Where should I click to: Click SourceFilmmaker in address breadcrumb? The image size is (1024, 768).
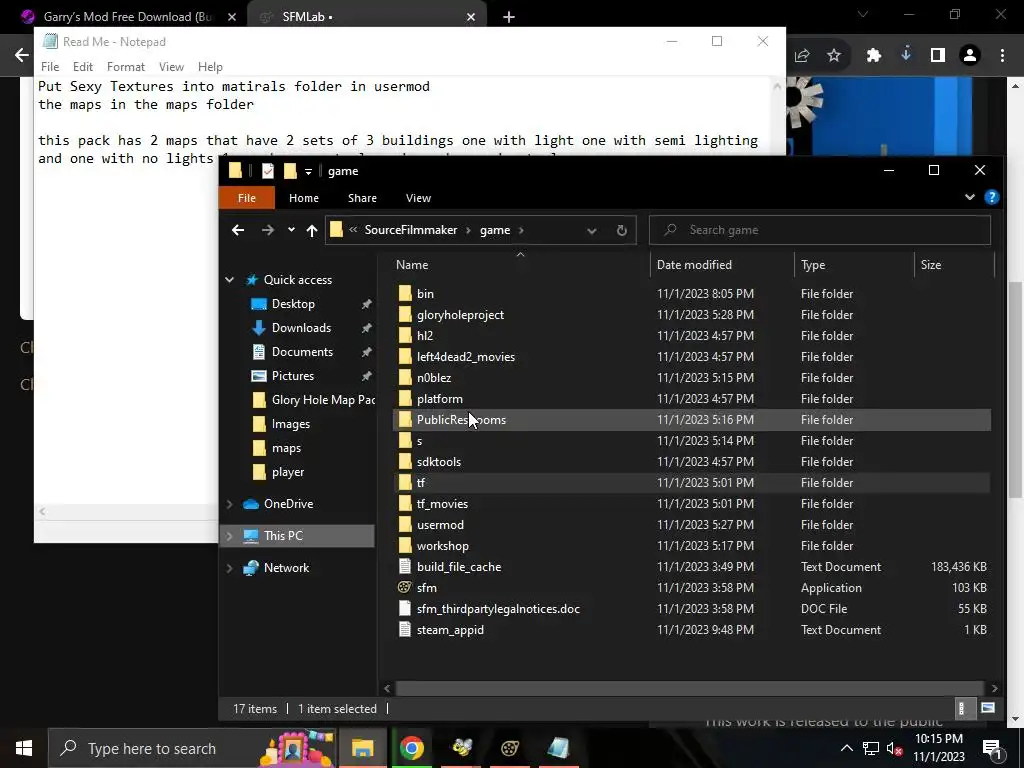pos(411,230)
